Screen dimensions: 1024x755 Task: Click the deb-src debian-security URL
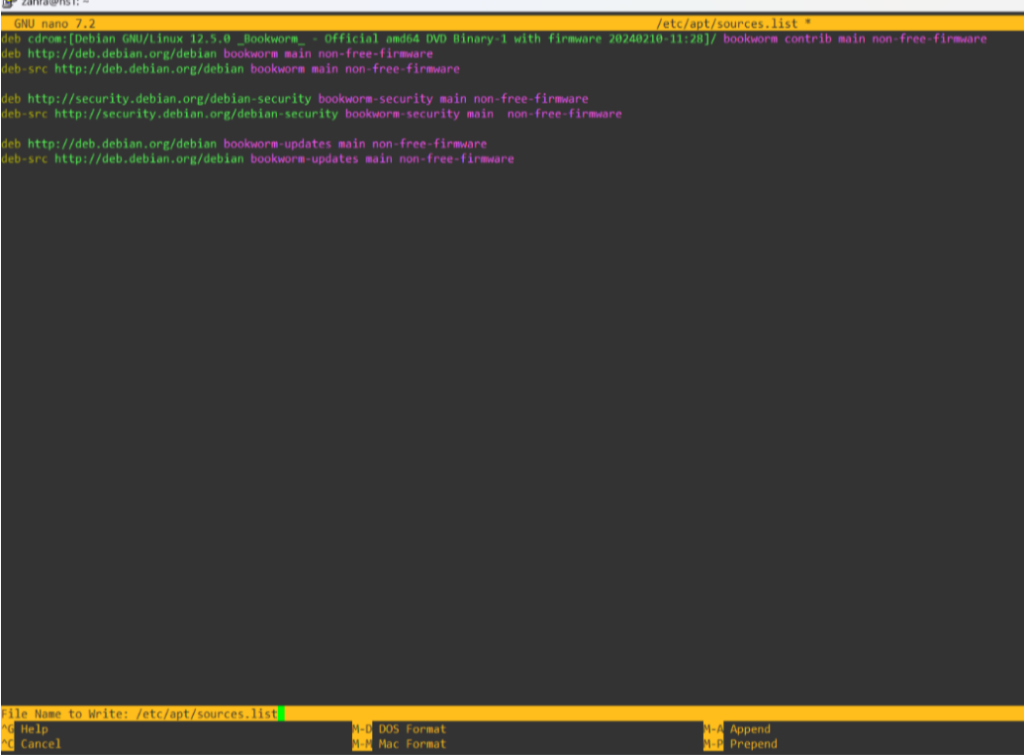[x=196, y=114]
